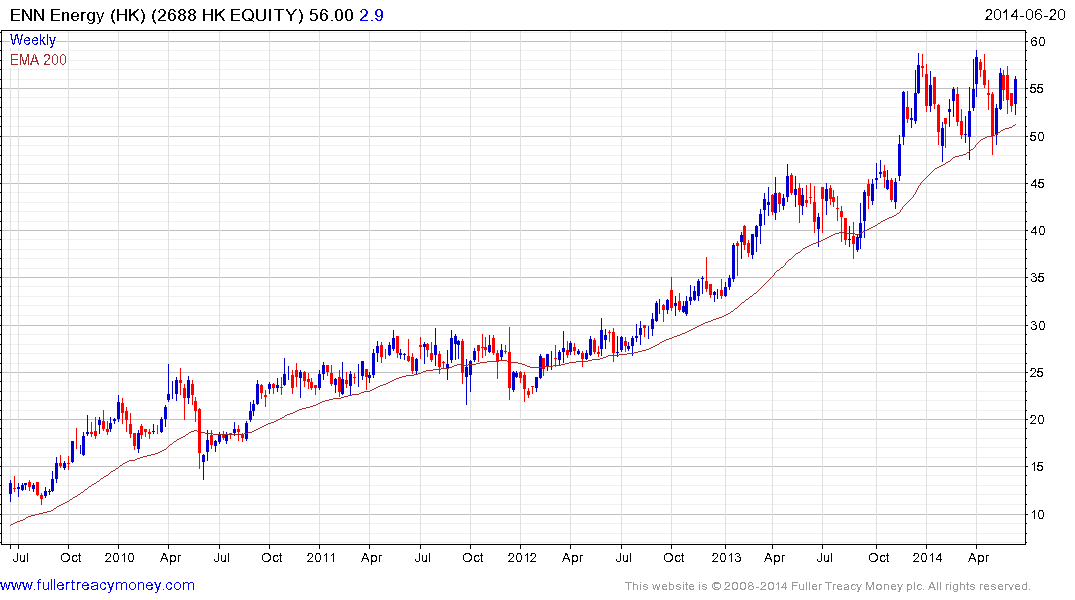Click the blue change value 2.9

coord(372,15)
